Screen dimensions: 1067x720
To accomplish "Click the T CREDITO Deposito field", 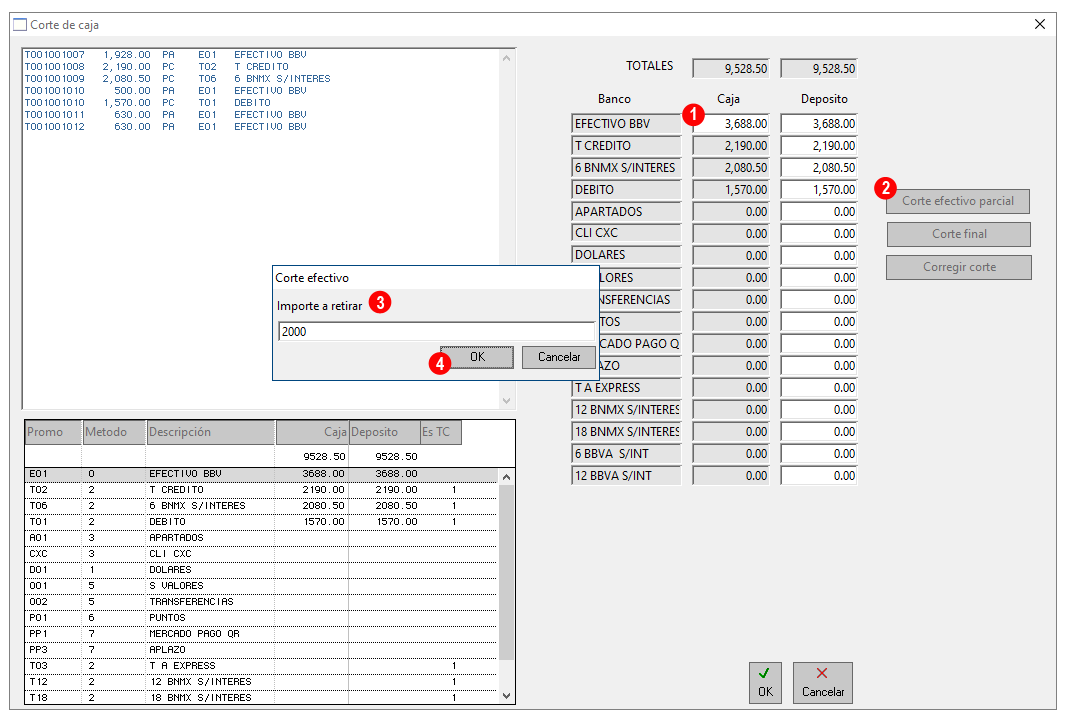I will coord(819,146).
